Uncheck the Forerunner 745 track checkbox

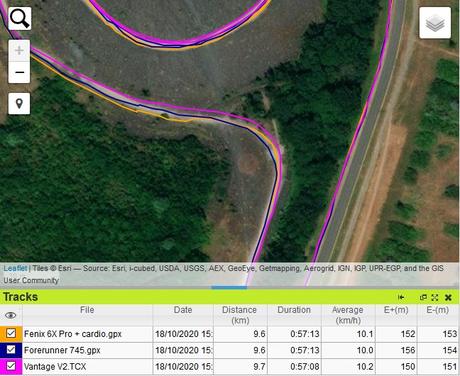point(11,350)
